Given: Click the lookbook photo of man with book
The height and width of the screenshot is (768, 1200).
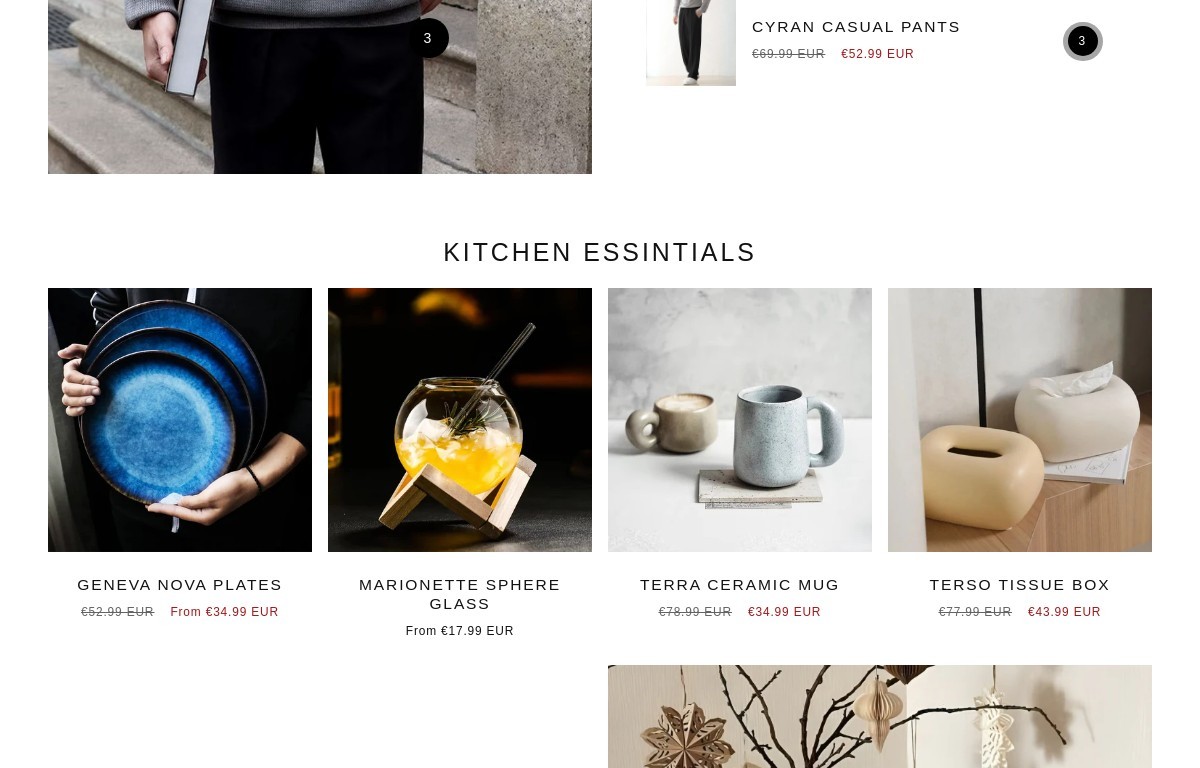Looking at the screenshot, I should (320, 87).
